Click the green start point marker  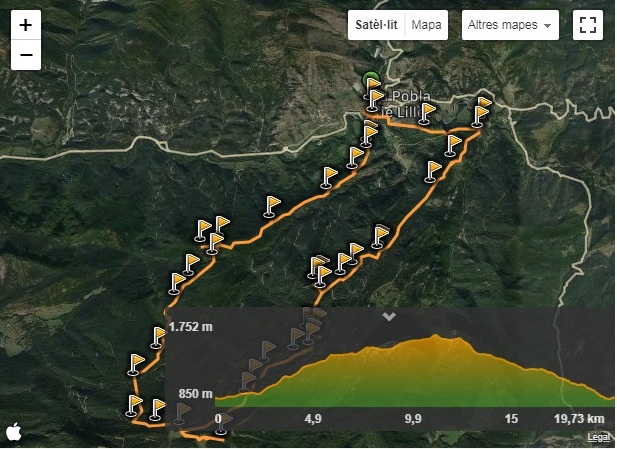pos(370,78)
